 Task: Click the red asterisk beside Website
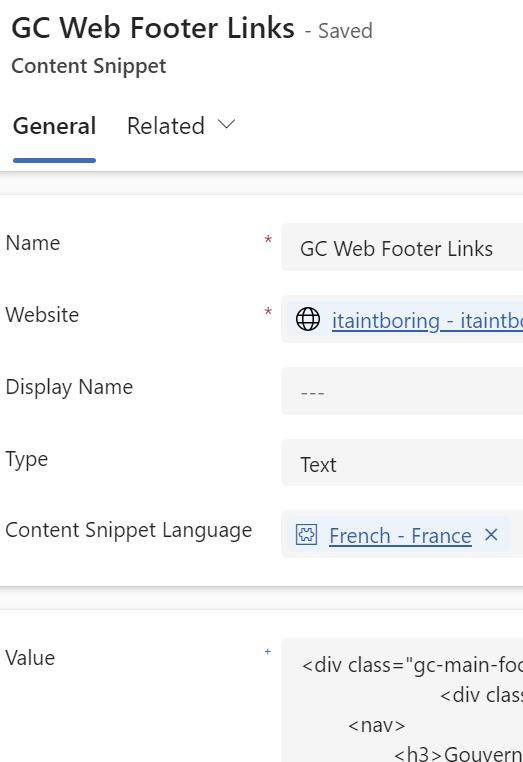point(268,312)
